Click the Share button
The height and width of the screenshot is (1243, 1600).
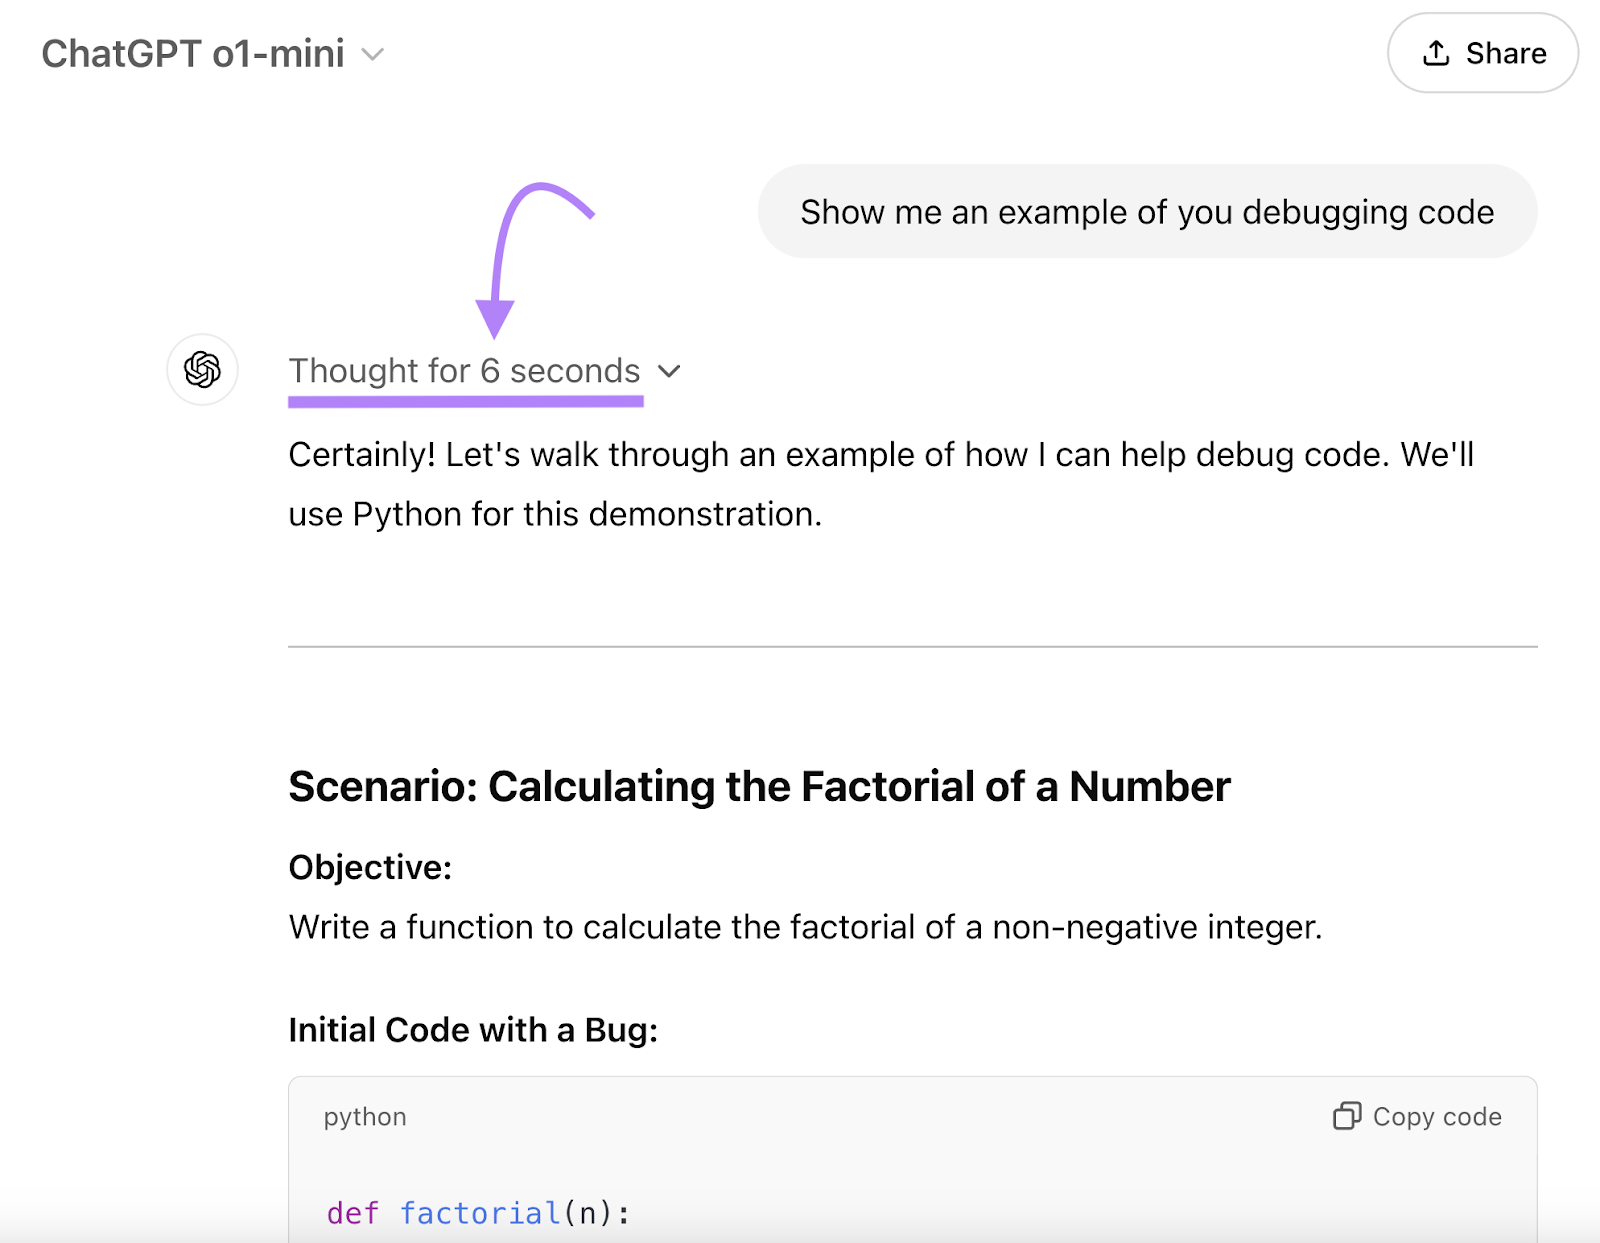coord(1482,53)
